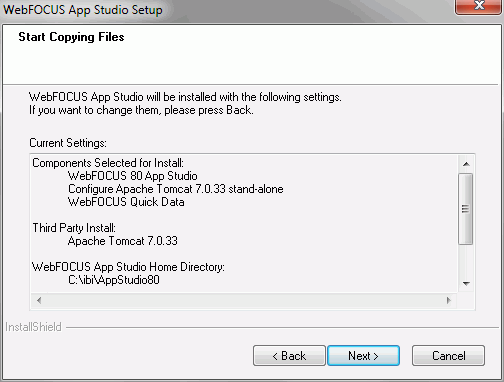Go to the next setup step

363,356
